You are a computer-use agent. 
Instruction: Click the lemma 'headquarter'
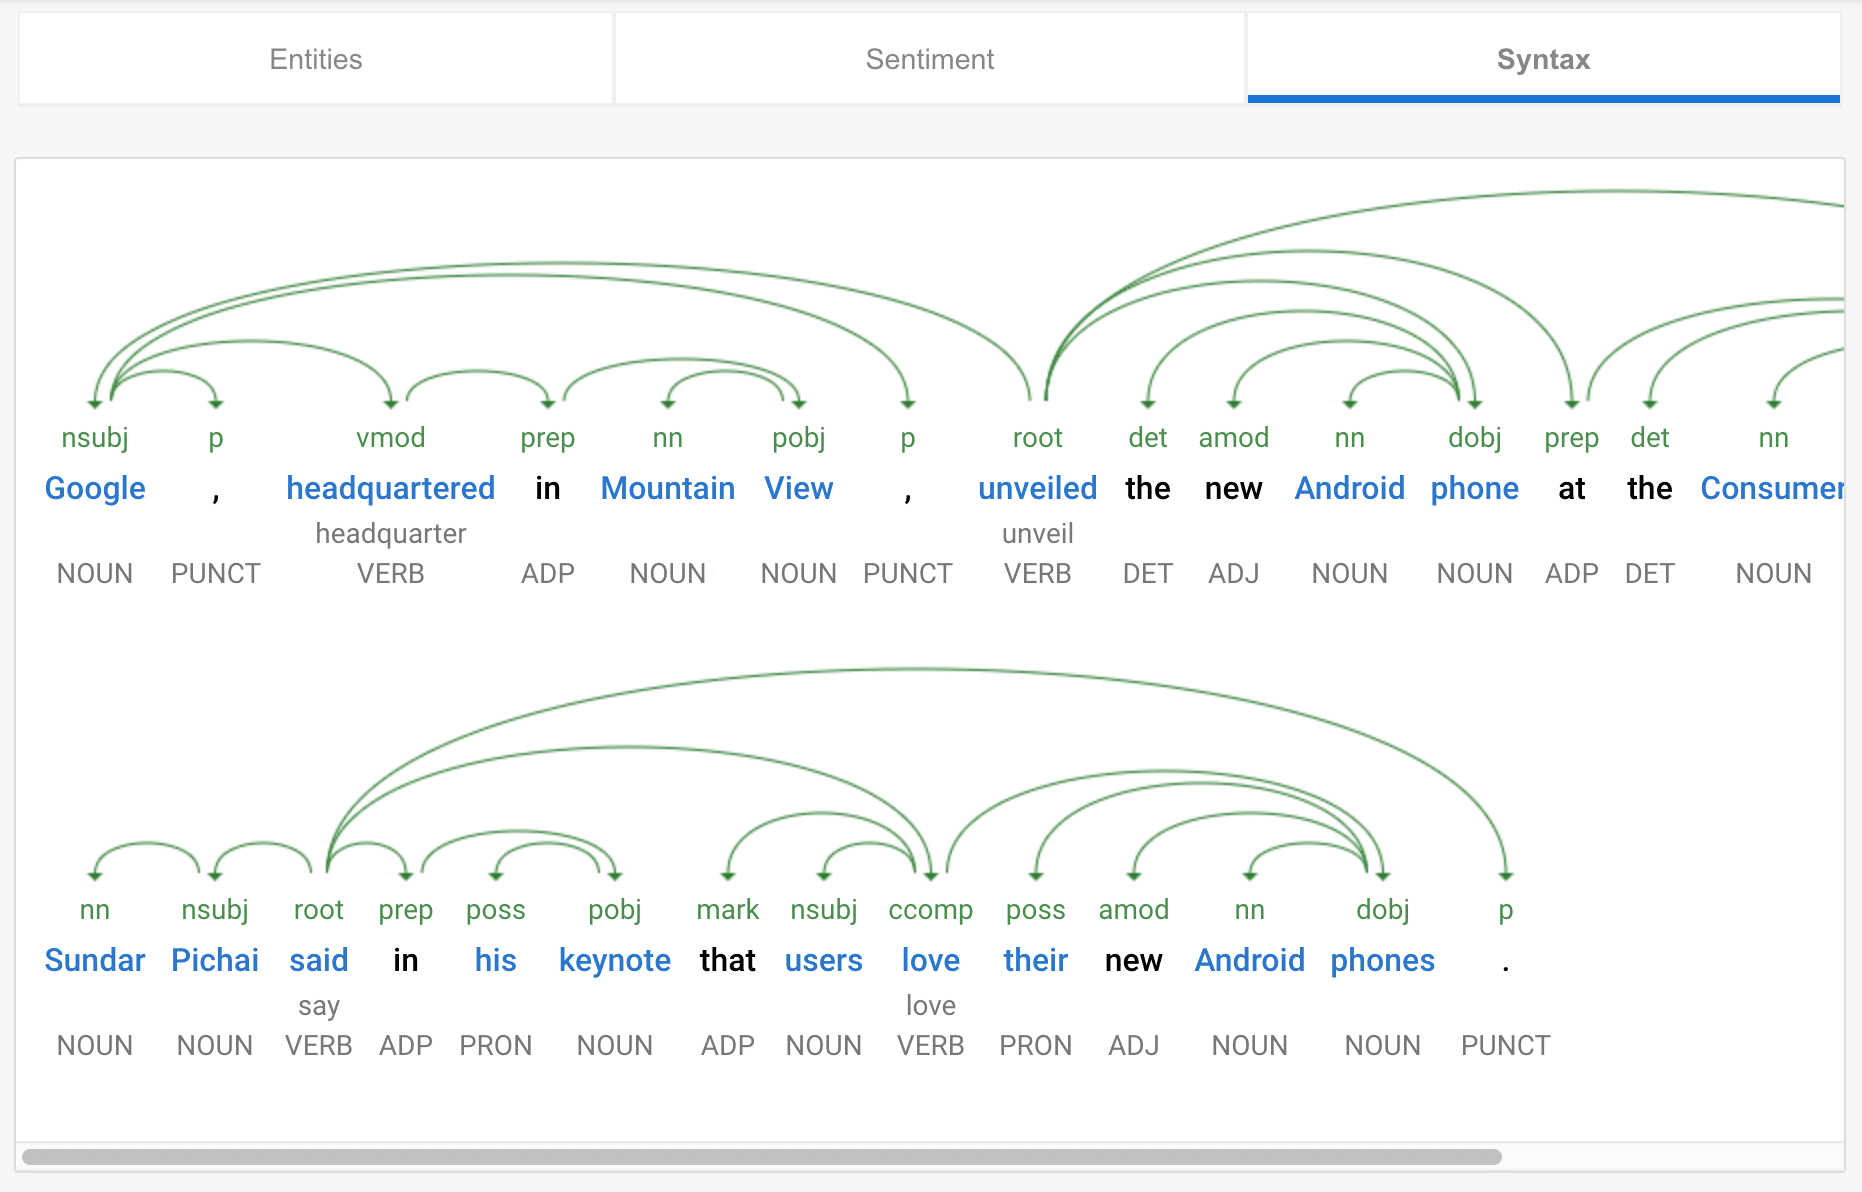click(x=390, y=534)
